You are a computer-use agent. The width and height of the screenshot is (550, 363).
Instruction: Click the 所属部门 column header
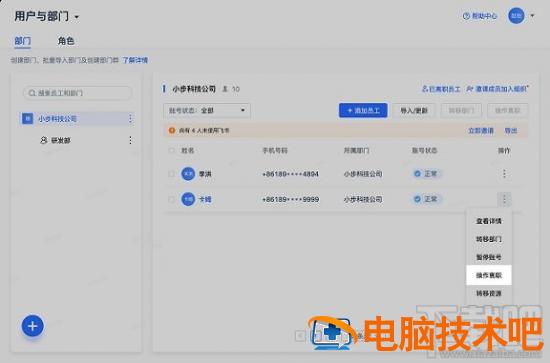(x=356, y=150)
